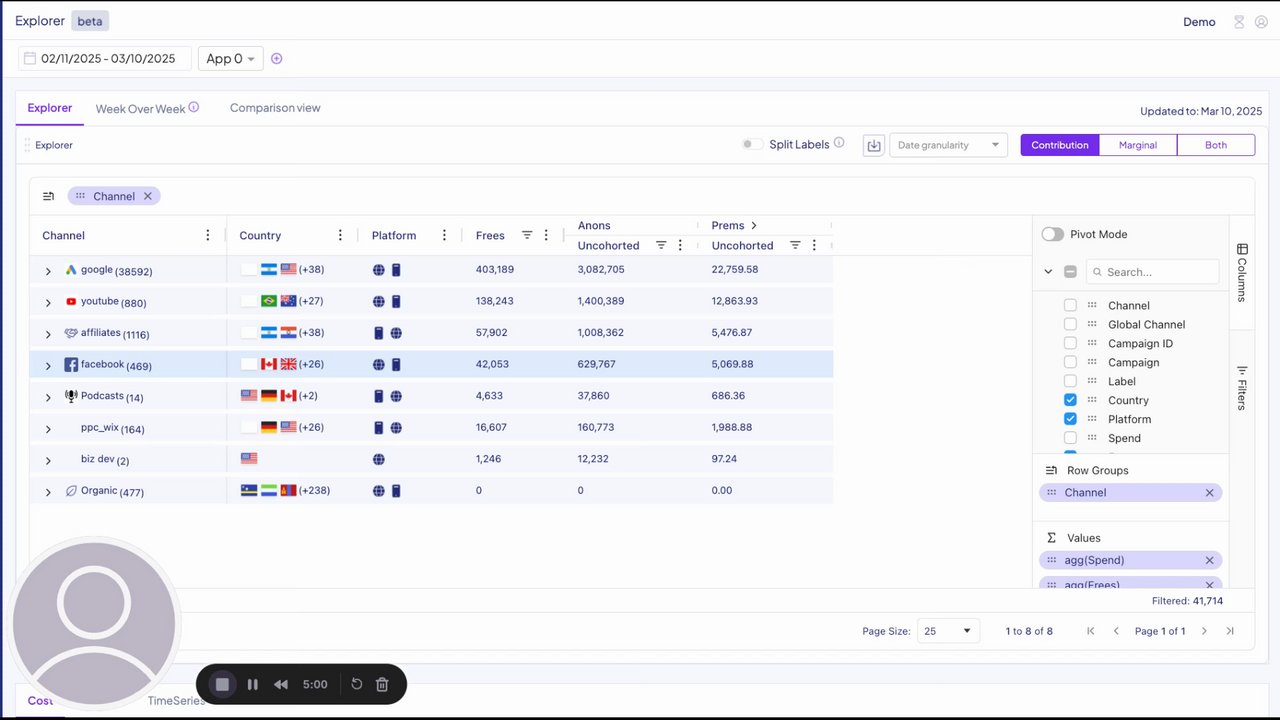Expand the ppc_wix channel row
The width and height of the screenshot is (1280, 720).
coord(48,429)
